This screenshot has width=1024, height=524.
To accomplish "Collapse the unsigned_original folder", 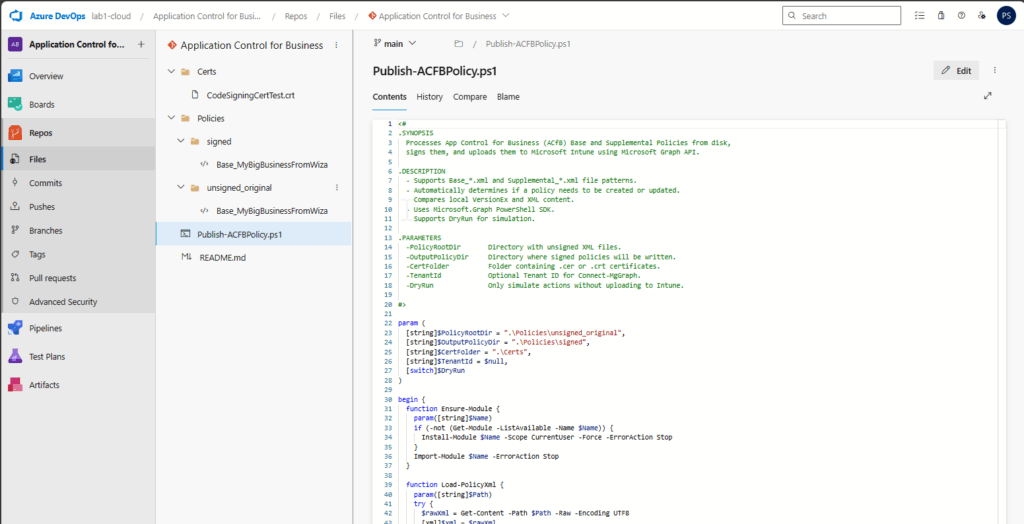I will (181, 188).
